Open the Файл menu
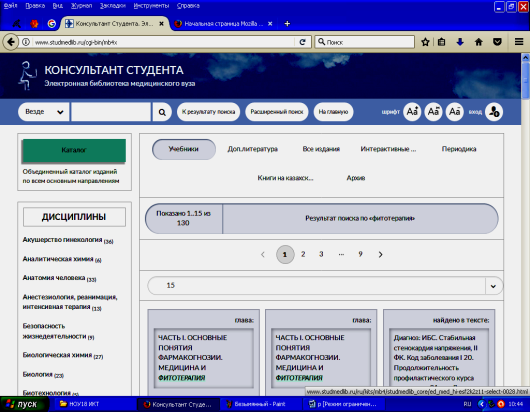 click(x=10, y=6)
